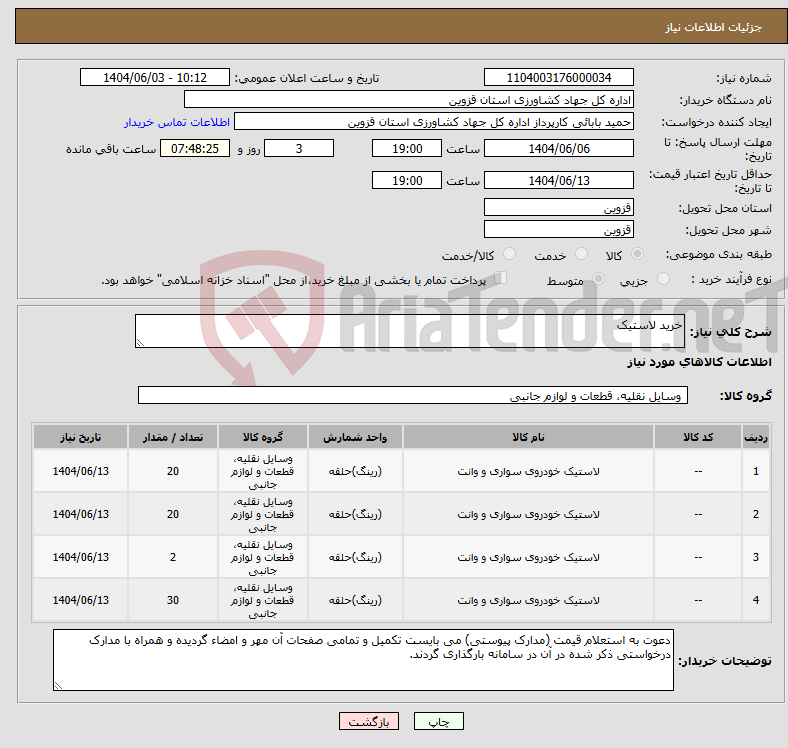Click the delivery province field قزوین
Image resolution: width=788 pixels, height=748 pixels.
pos(558,207)
